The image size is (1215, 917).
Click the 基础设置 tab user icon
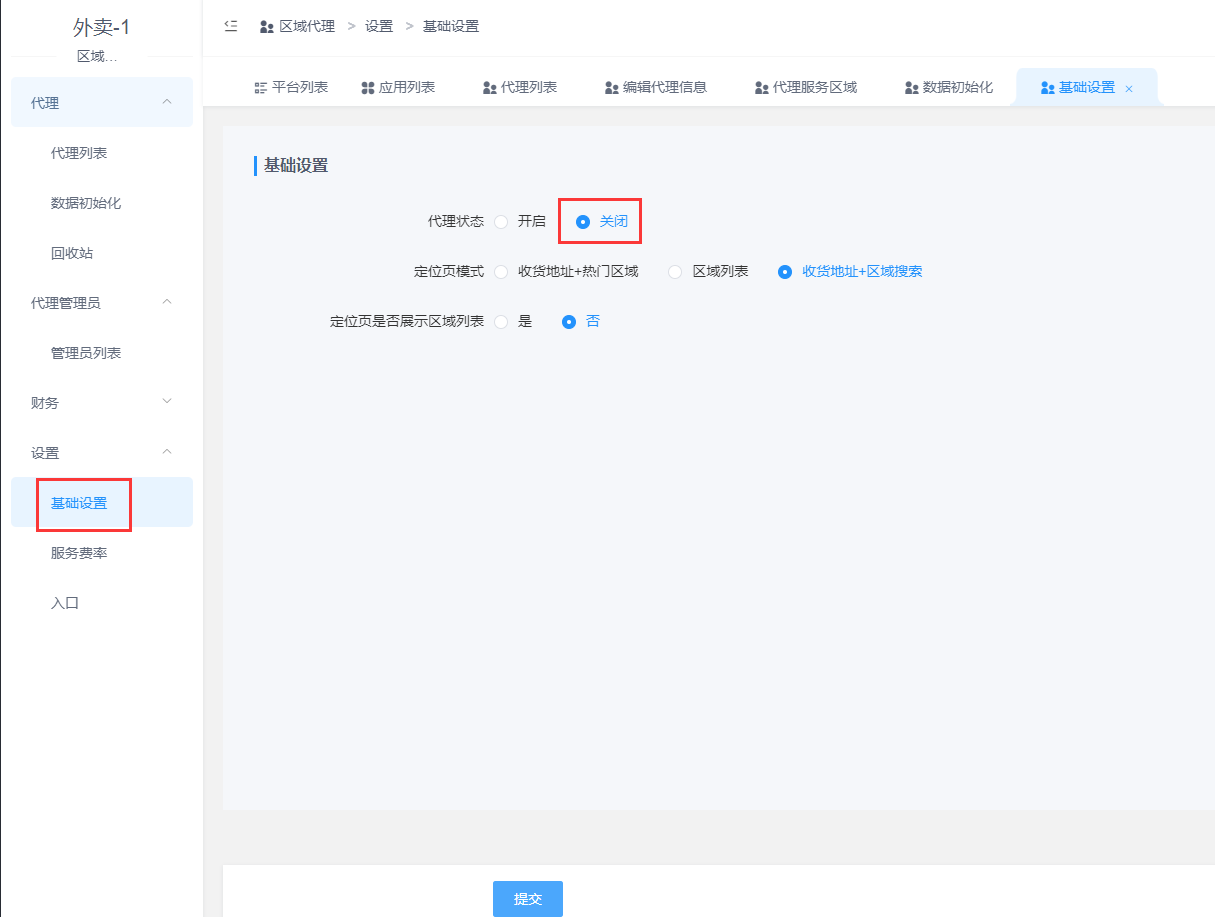click(1048, 88)
